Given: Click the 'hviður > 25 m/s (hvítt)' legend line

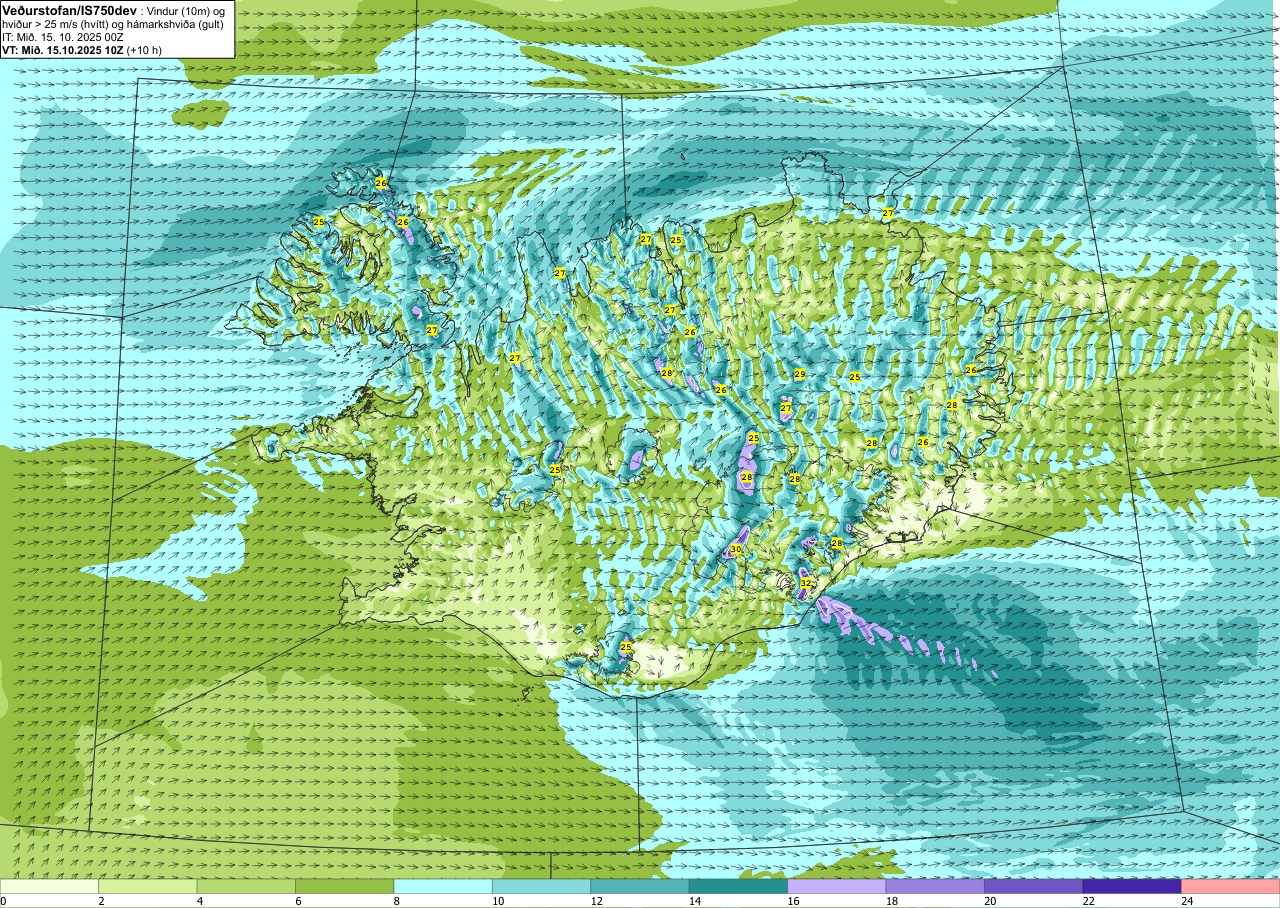Looking at the screenshot, I should coord(57,23).
